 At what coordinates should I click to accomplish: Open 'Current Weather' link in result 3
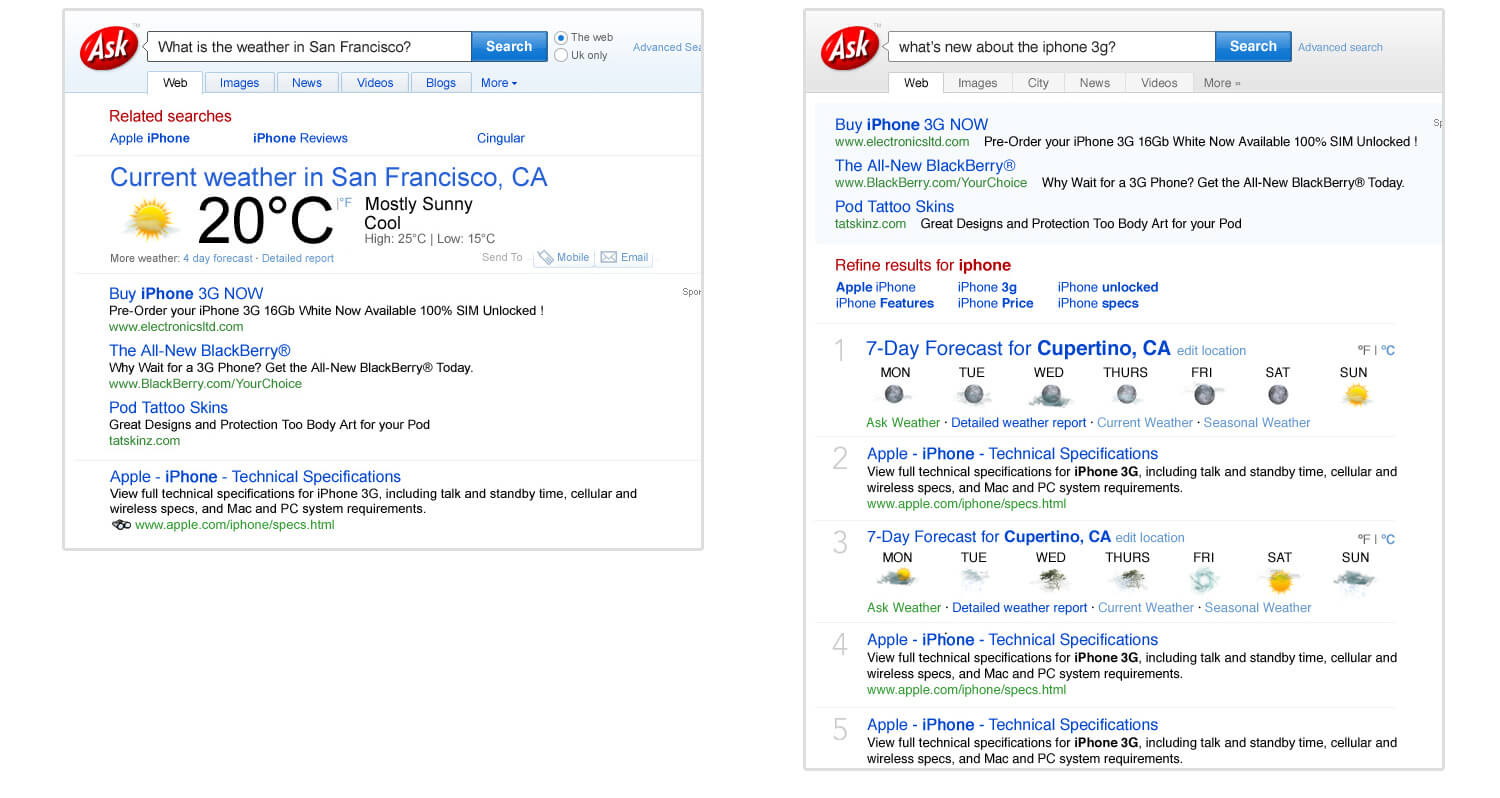pos(1146,608)
